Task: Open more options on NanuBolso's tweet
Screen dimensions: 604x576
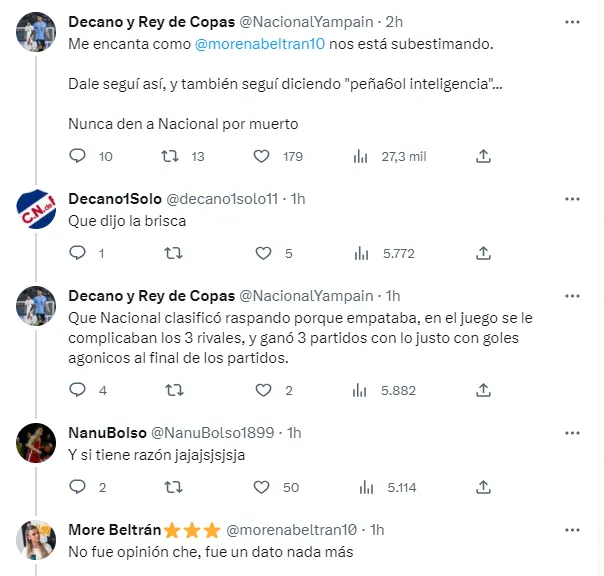Action: pyautogui.click(x=571, y=433)
